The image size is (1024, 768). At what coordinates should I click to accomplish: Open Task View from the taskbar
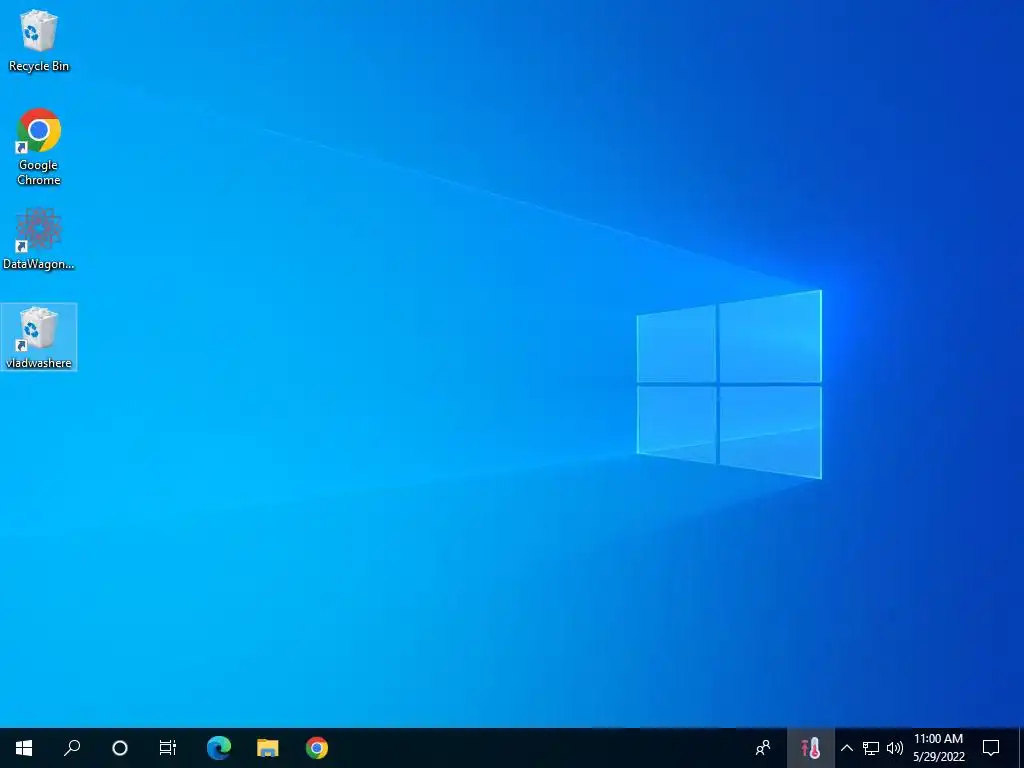click(168, 748)
